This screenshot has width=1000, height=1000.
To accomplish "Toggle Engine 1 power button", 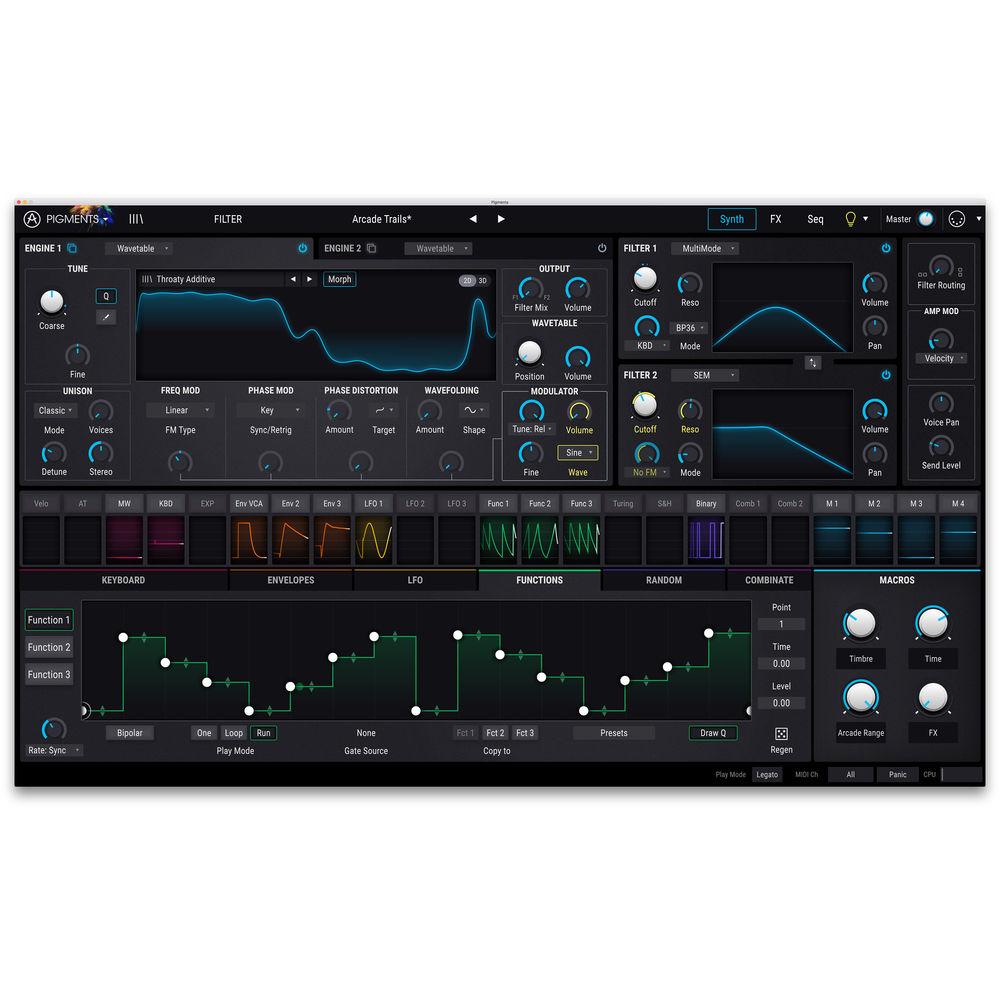I will 302,248.
